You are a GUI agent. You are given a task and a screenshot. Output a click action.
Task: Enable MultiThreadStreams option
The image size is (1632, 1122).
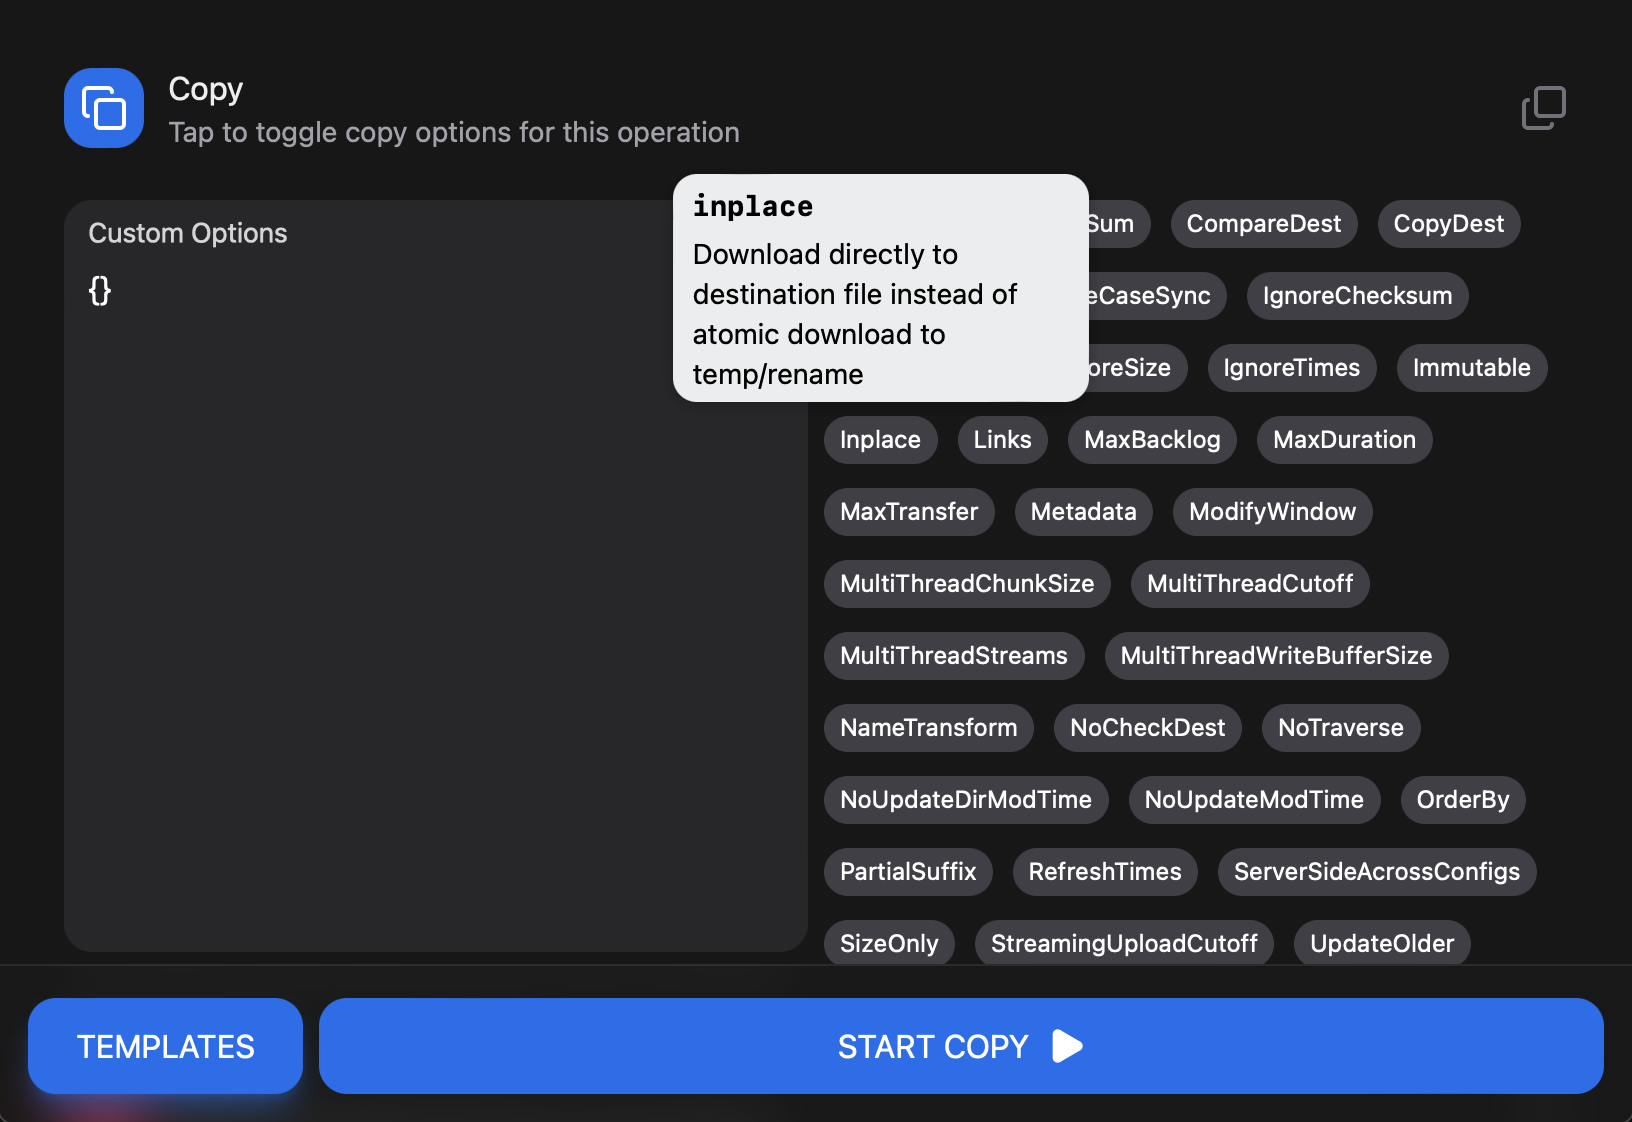[x=953, y=656]
